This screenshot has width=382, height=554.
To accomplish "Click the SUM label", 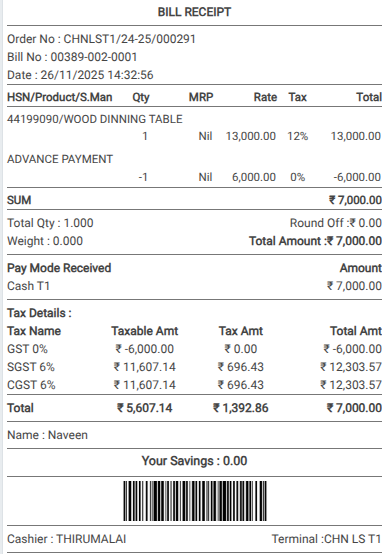I will click(x=19, y=200).
